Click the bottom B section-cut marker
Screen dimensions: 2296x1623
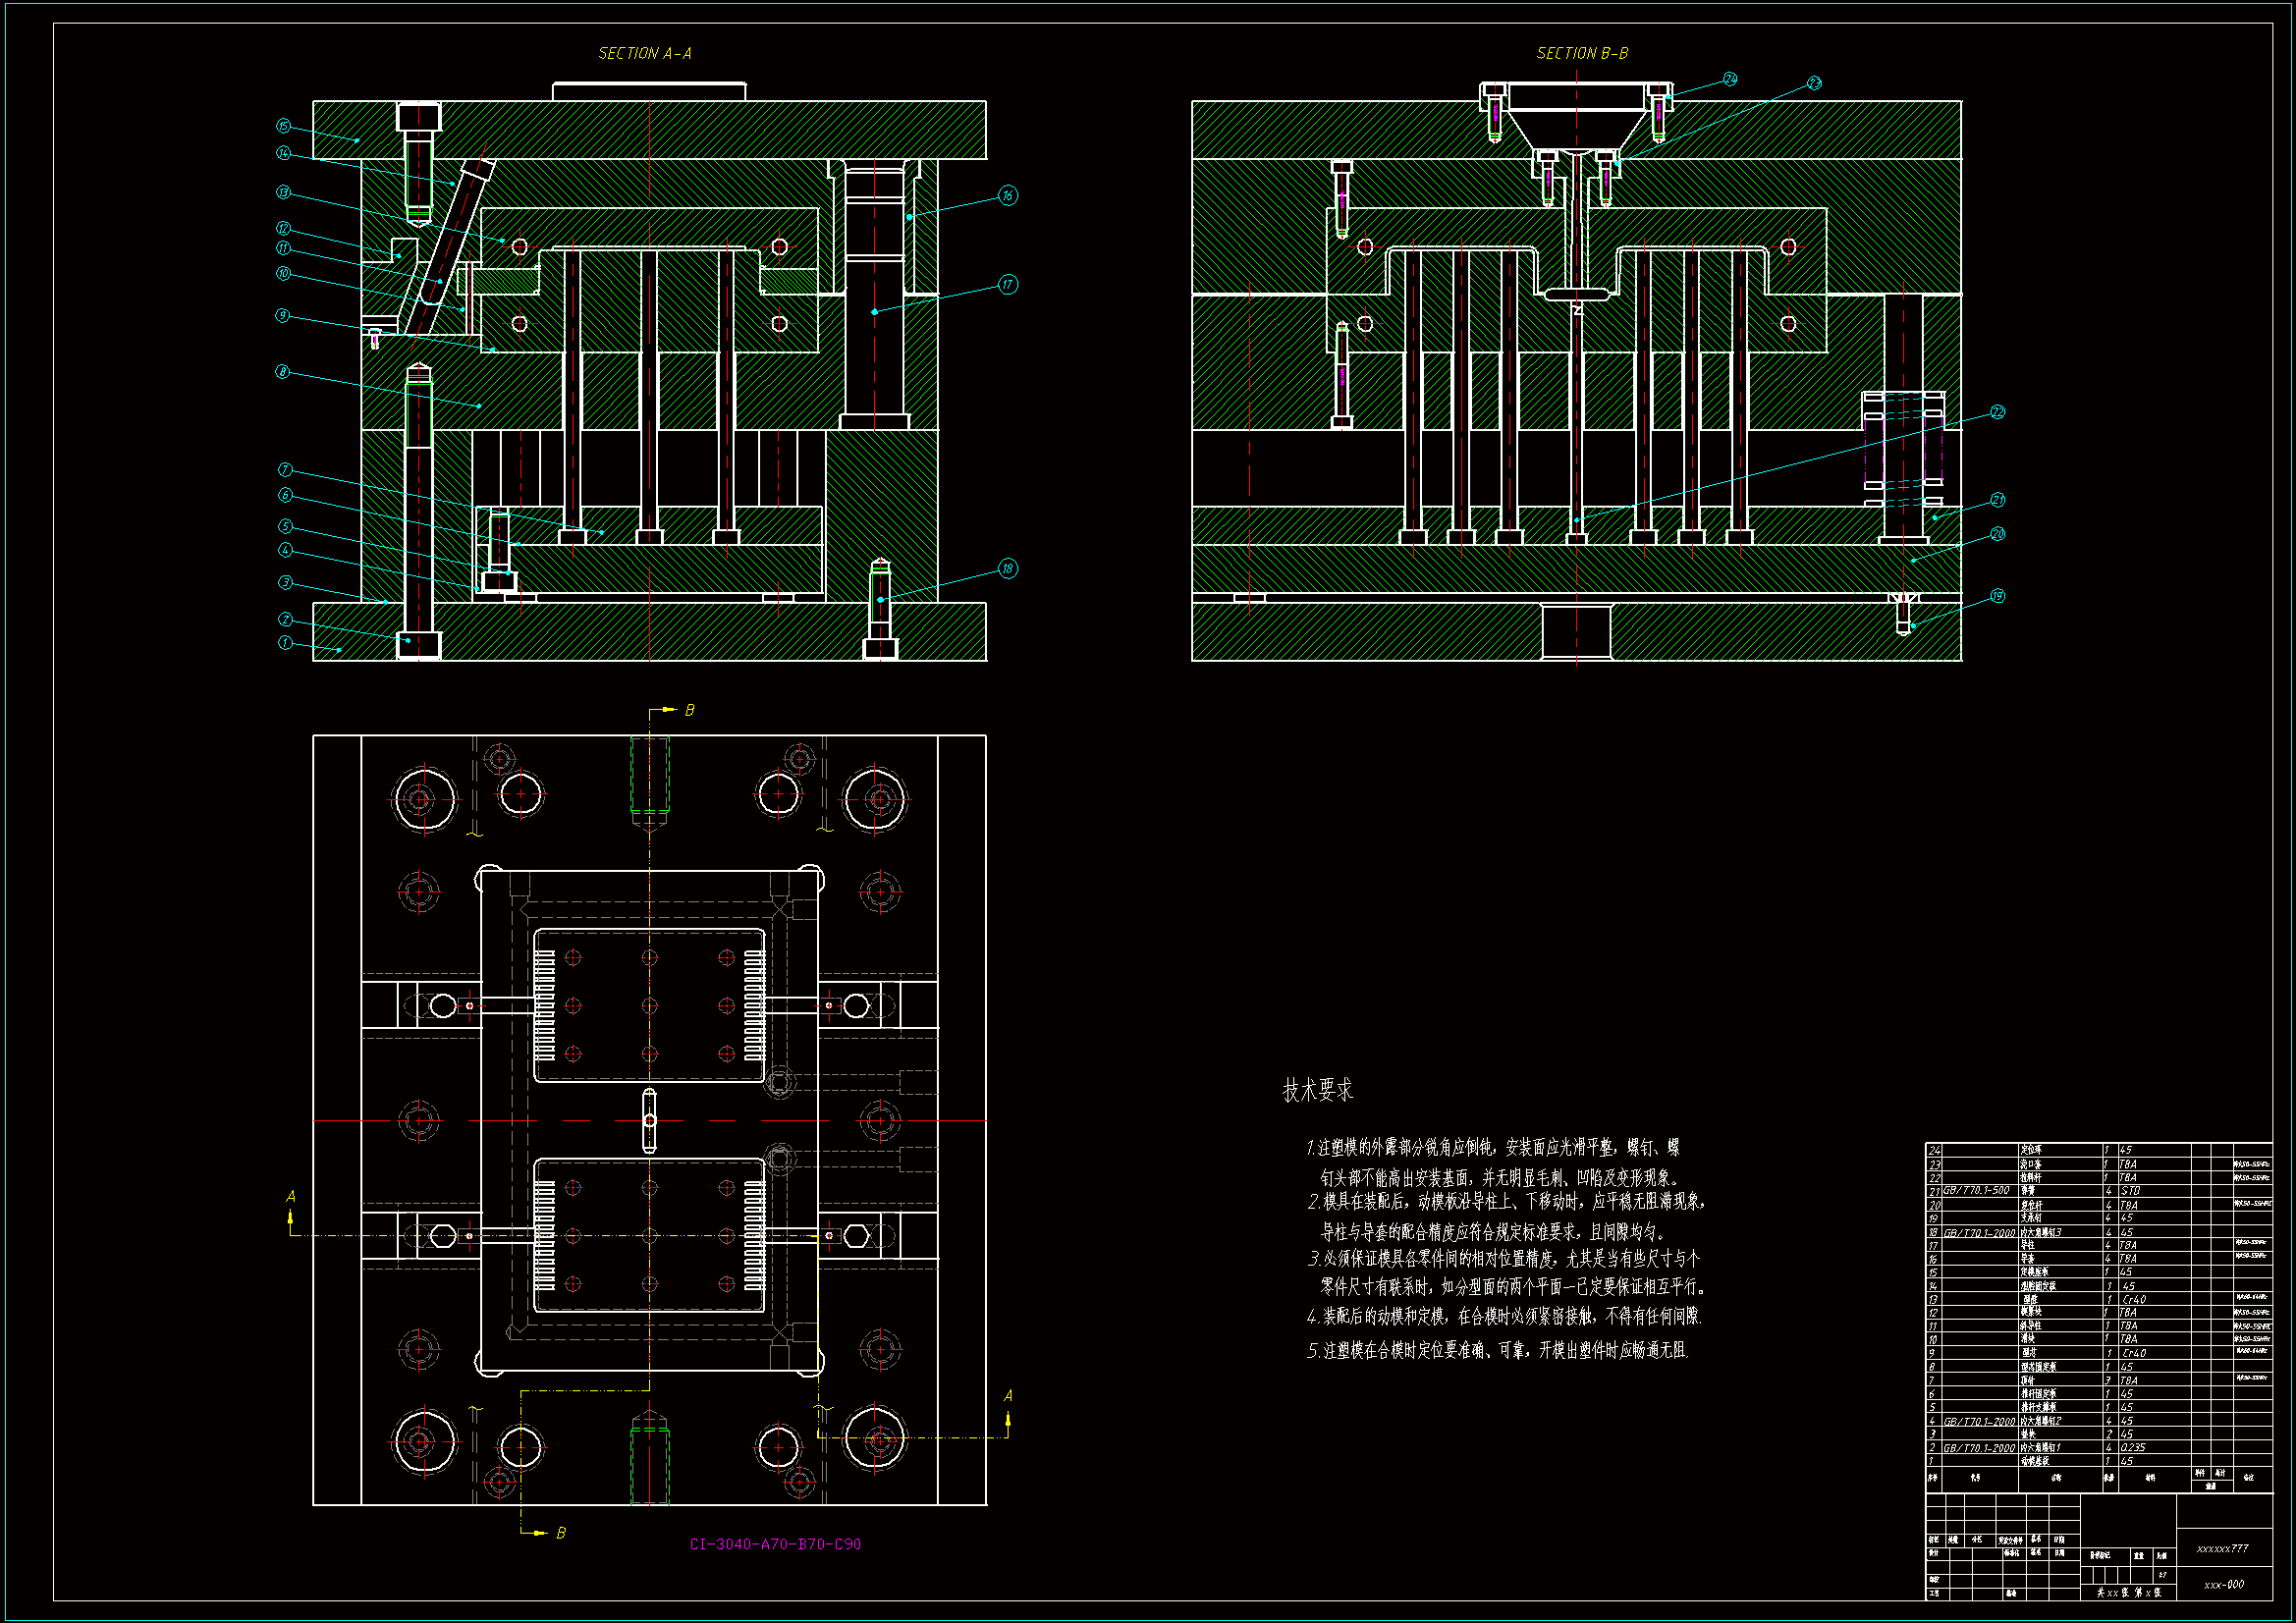click(x=561, y=1533)
